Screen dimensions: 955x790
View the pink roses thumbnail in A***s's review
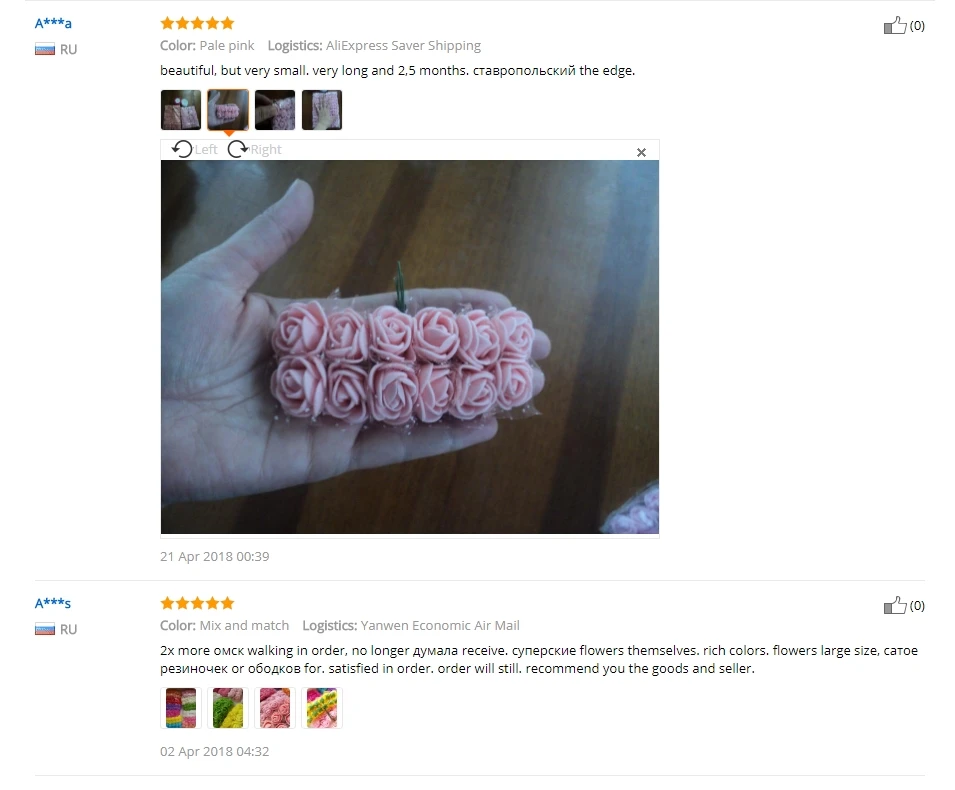275,708
